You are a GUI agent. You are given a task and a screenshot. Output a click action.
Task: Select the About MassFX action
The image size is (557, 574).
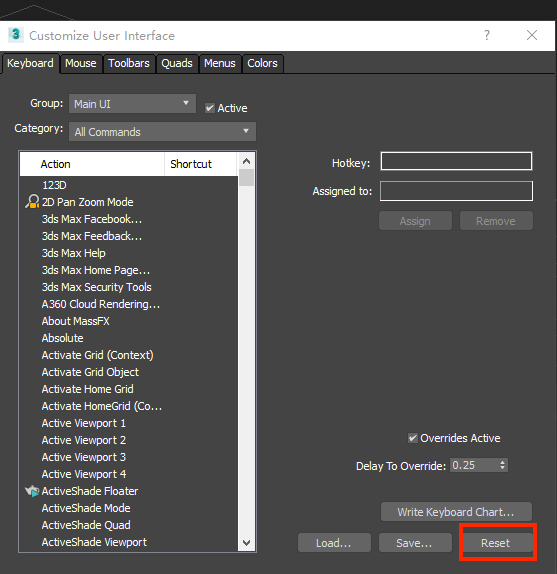pyautogui.click(x=75, y=321)
